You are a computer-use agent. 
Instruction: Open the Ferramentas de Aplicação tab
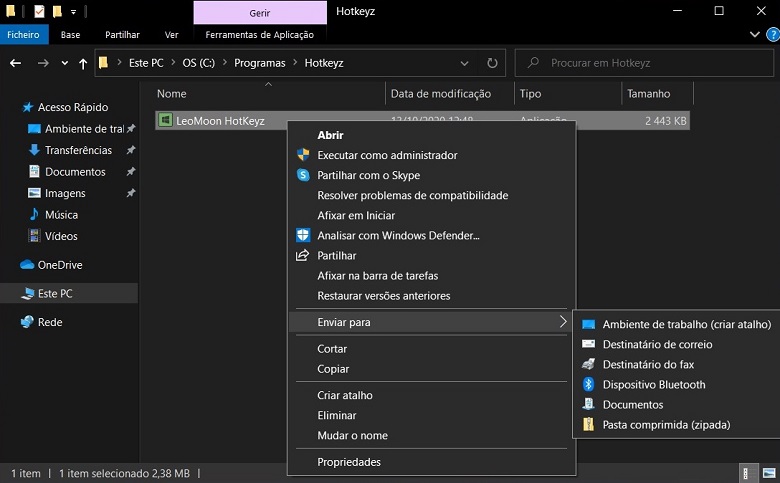(x=260, y=34)
